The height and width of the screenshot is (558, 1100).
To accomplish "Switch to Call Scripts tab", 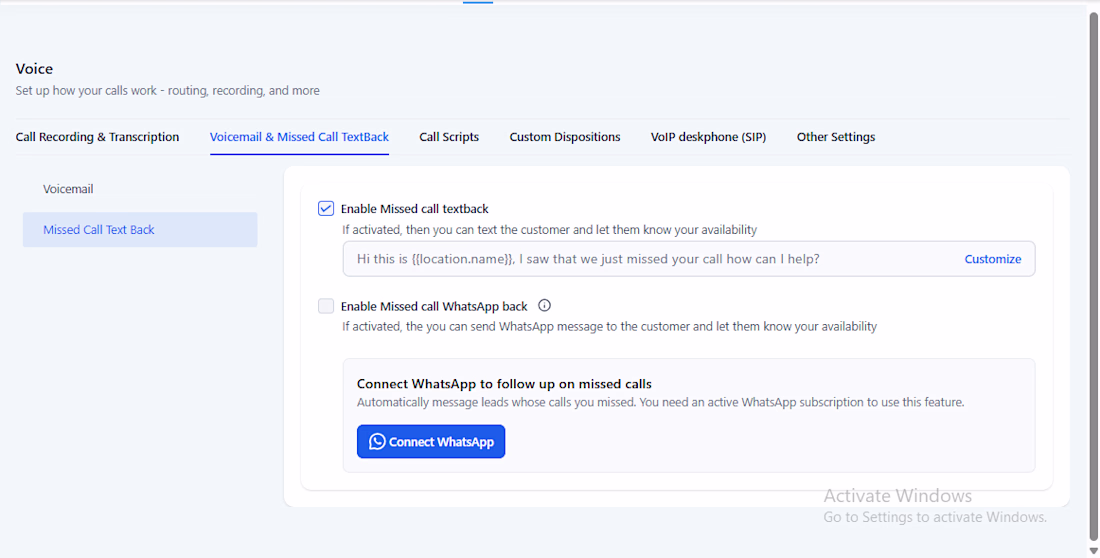I will click(449, 137).
